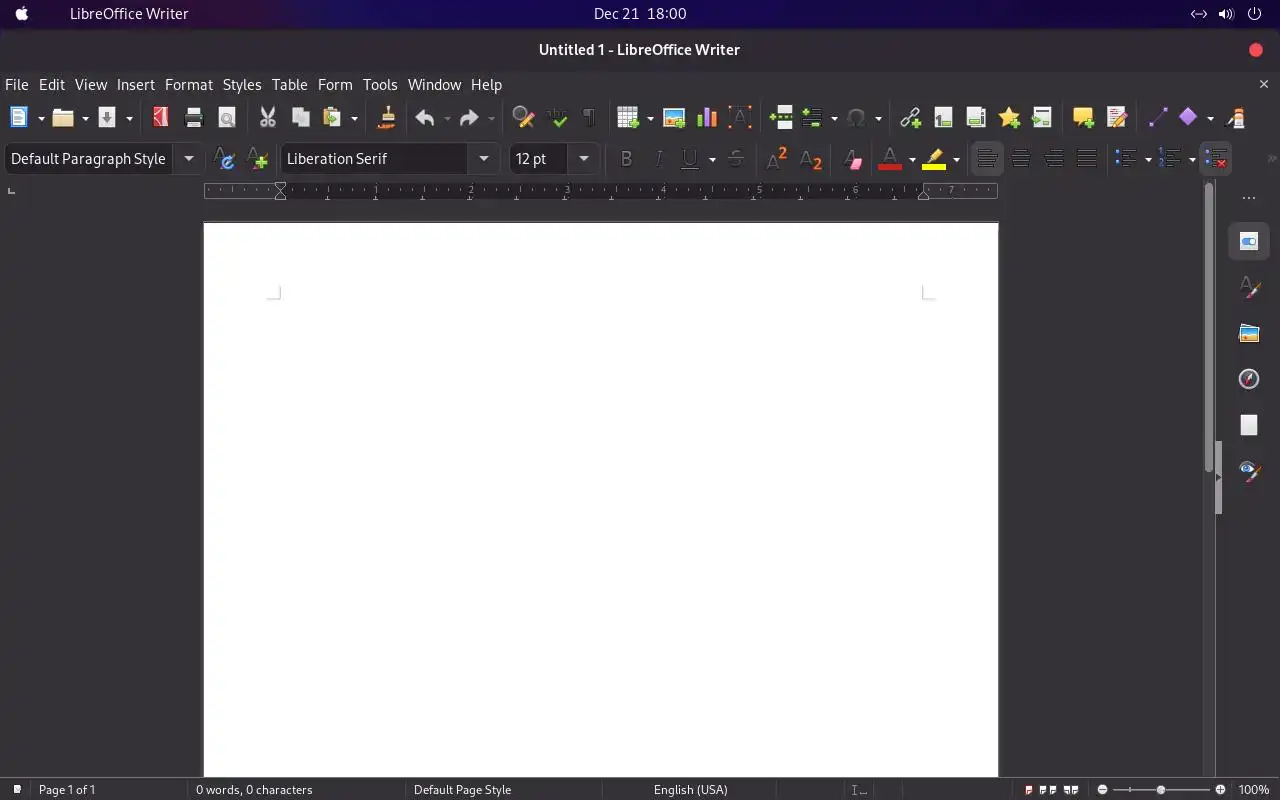Click the New document icon
Screen dimensions: 1280x800
click(x=18, y=118)
